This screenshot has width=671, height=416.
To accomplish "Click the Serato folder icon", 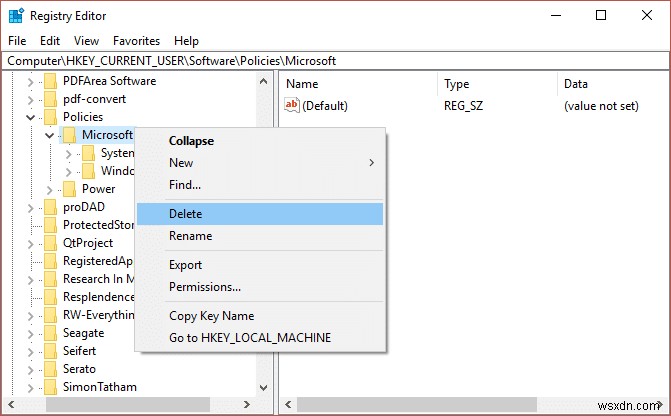I will [50, 368].
